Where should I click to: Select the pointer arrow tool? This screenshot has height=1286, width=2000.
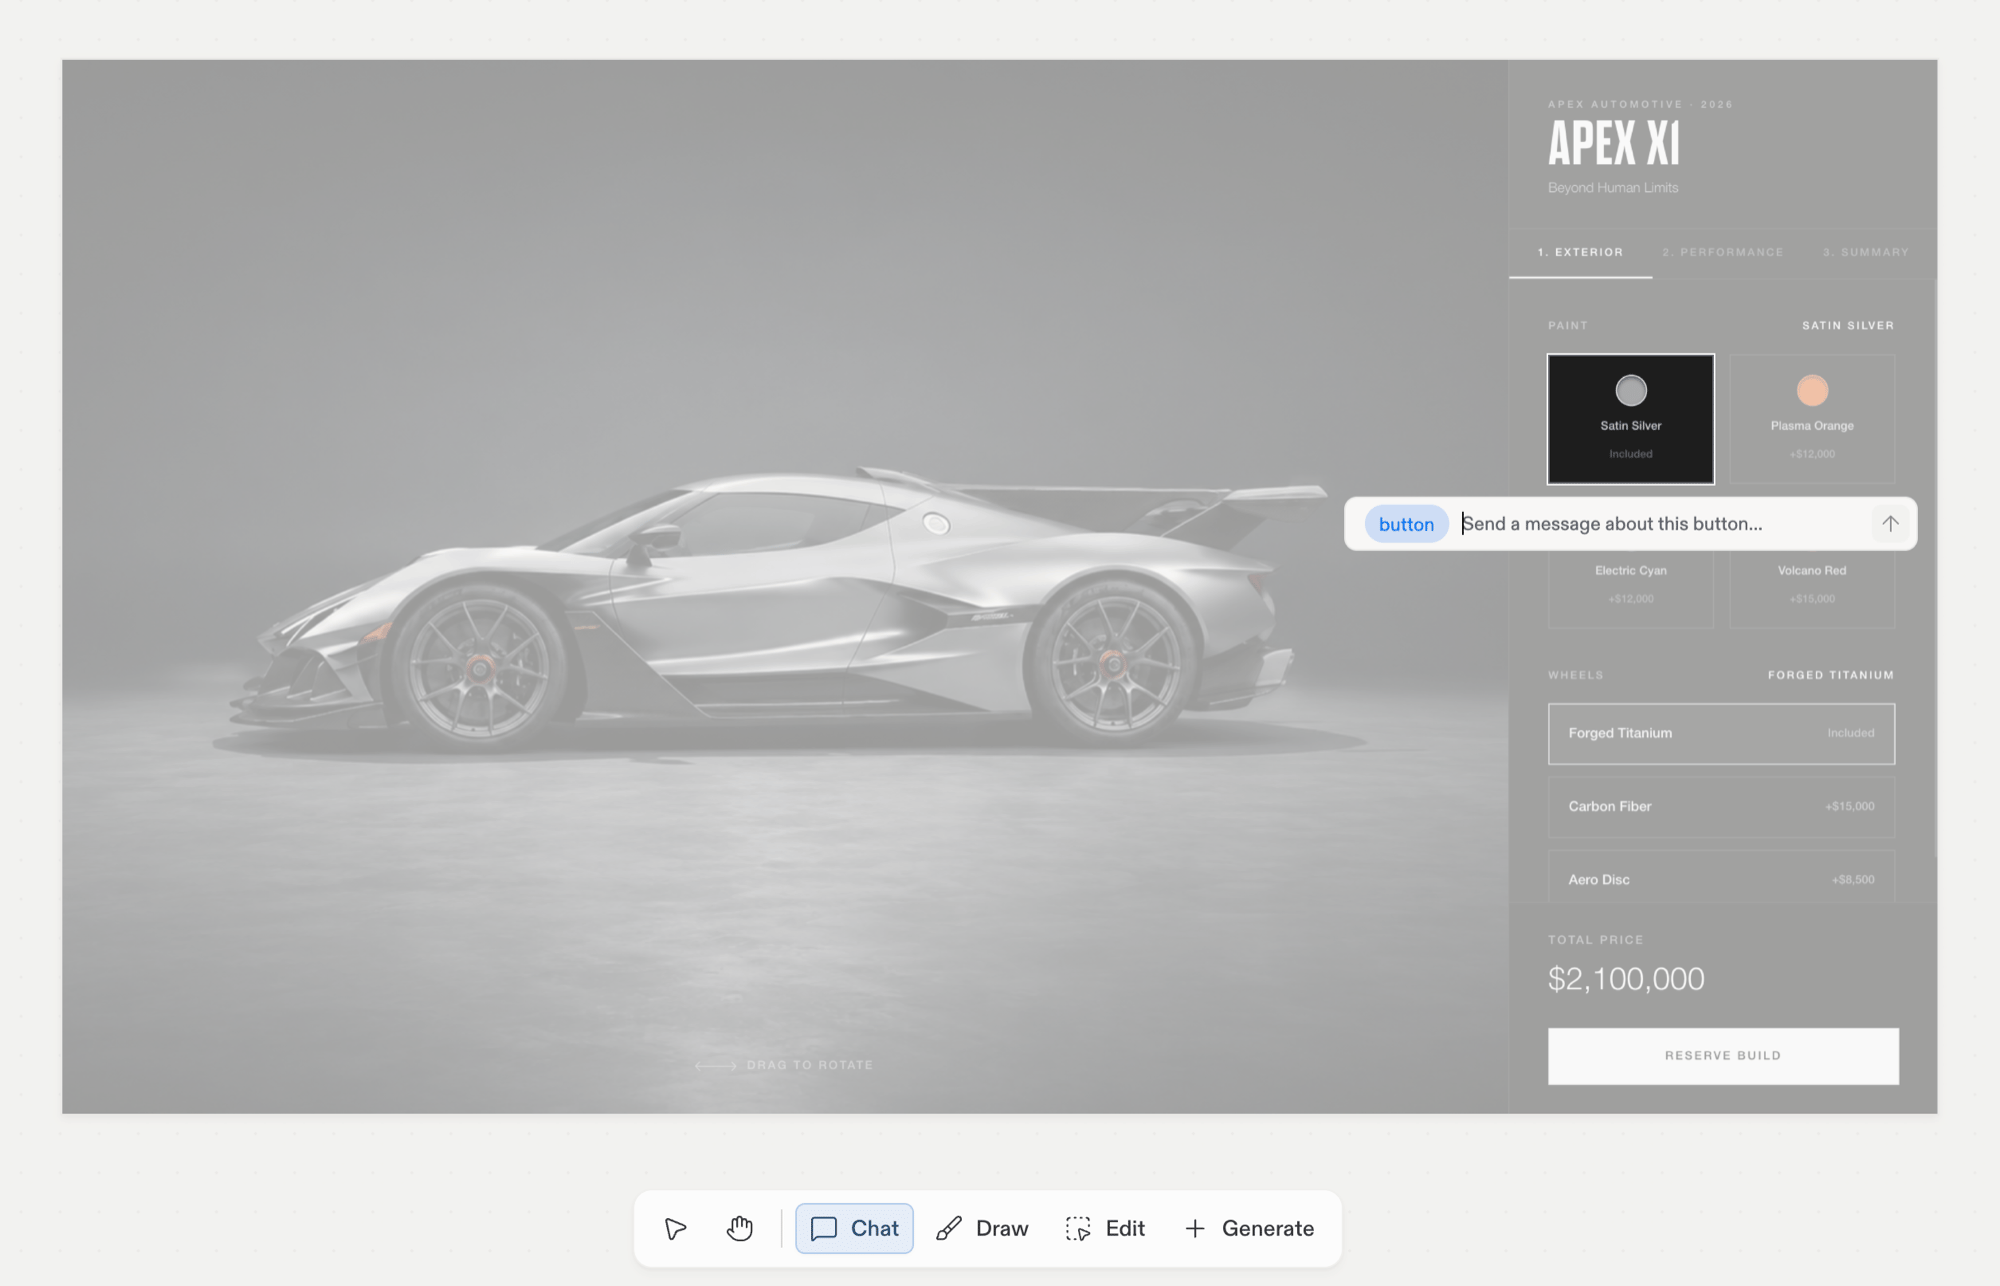676,1228
